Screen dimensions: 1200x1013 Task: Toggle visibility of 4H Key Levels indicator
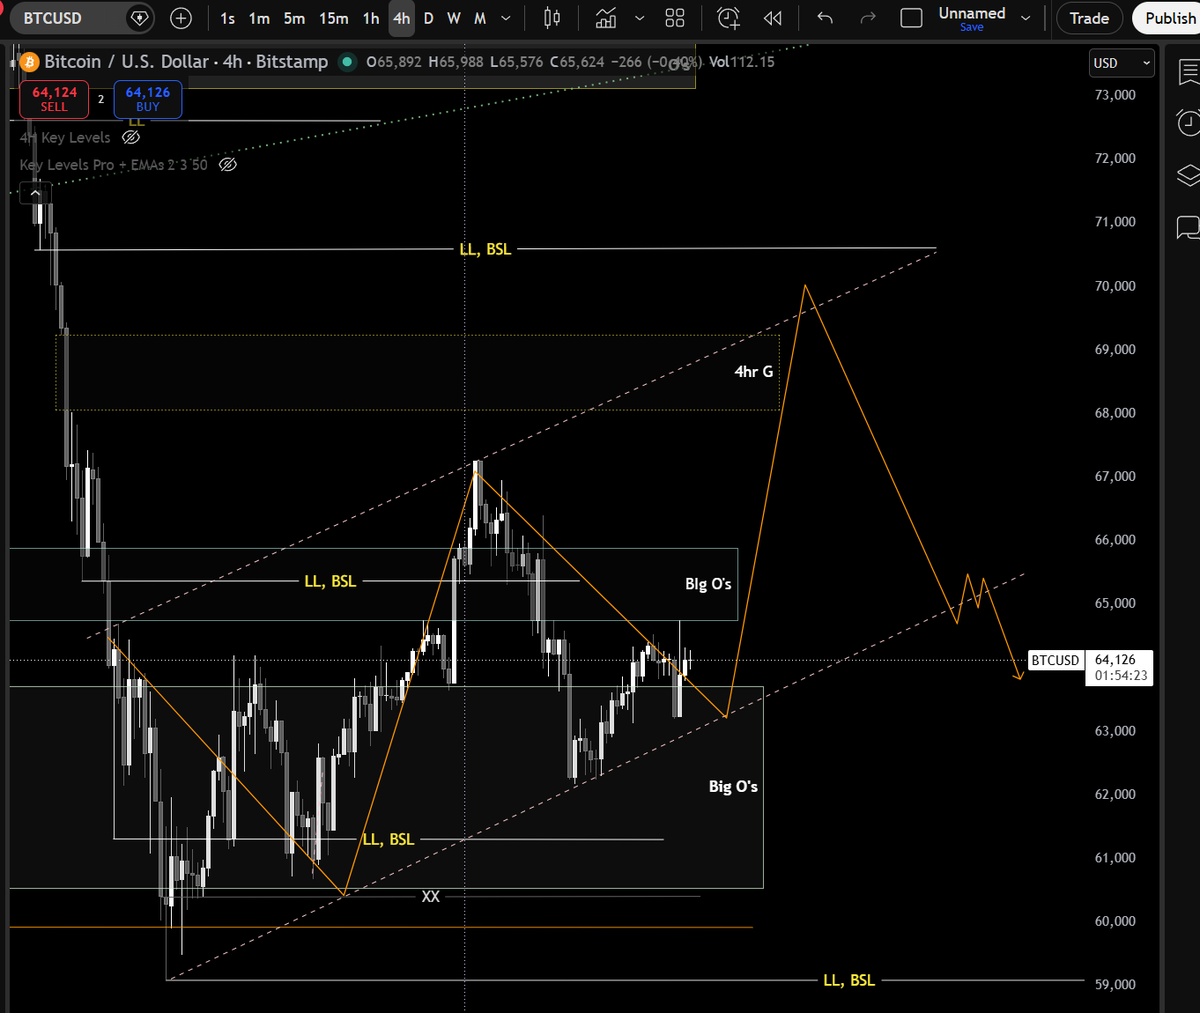tap(131, 137)
